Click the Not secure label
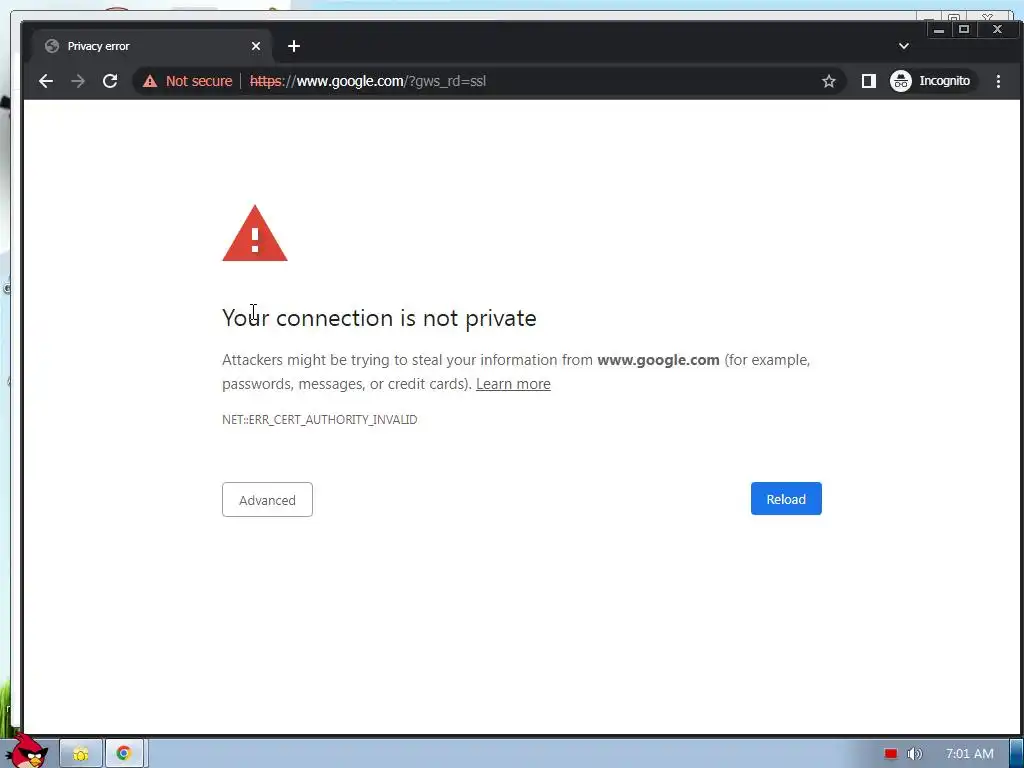 pyautogui.click(x=199, y=81)
